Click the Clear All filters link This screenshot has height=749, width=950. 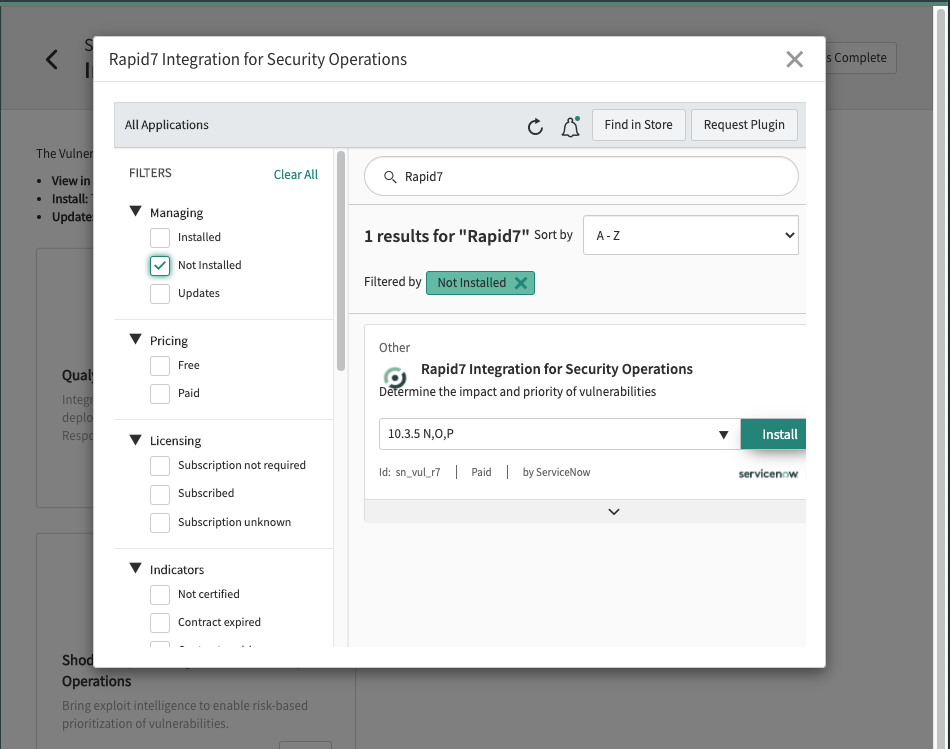(x=296, y=175)
